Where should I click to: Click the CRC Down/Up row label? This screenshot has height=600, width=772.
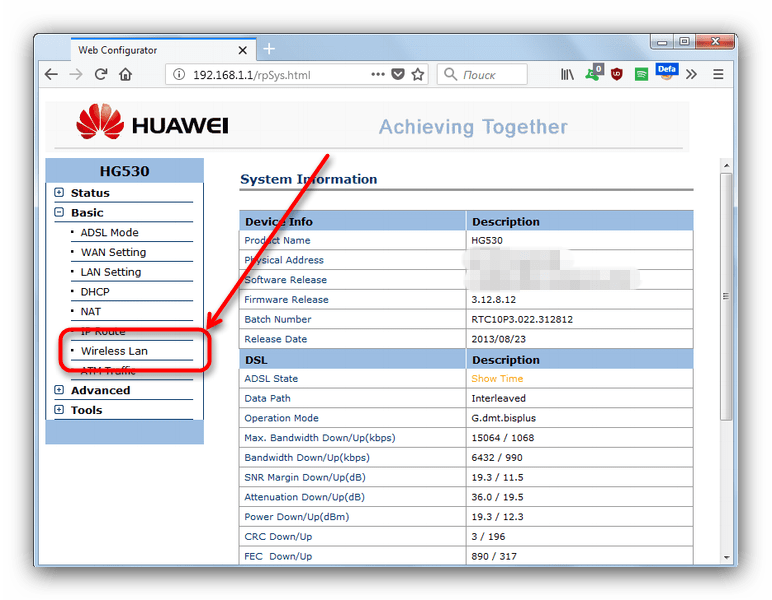pyautogui.click(x=278, y=537)
